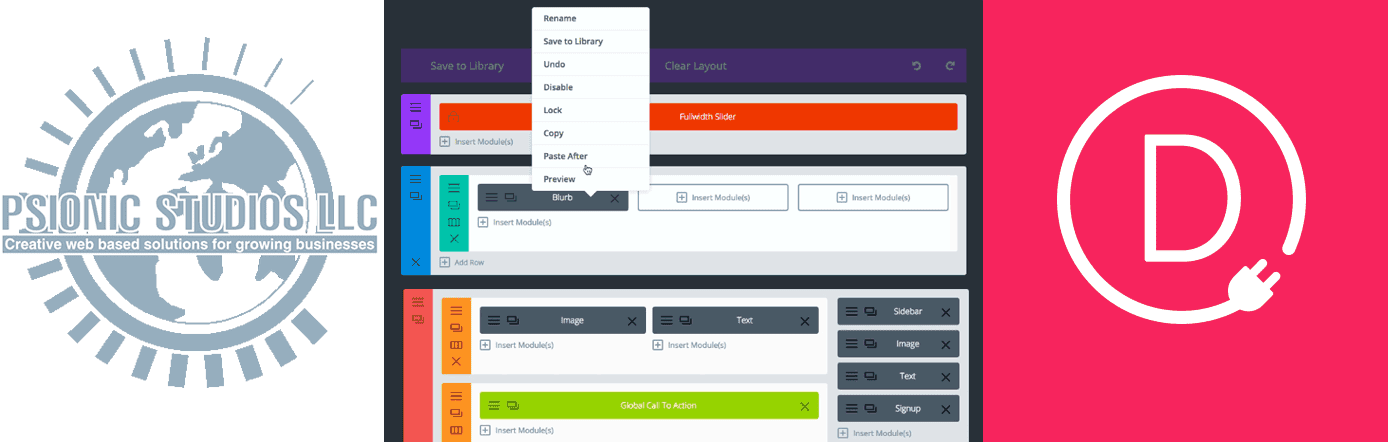Clone the Sidebar module
This screenshot has height=442, width=1388.
[870, 312]
